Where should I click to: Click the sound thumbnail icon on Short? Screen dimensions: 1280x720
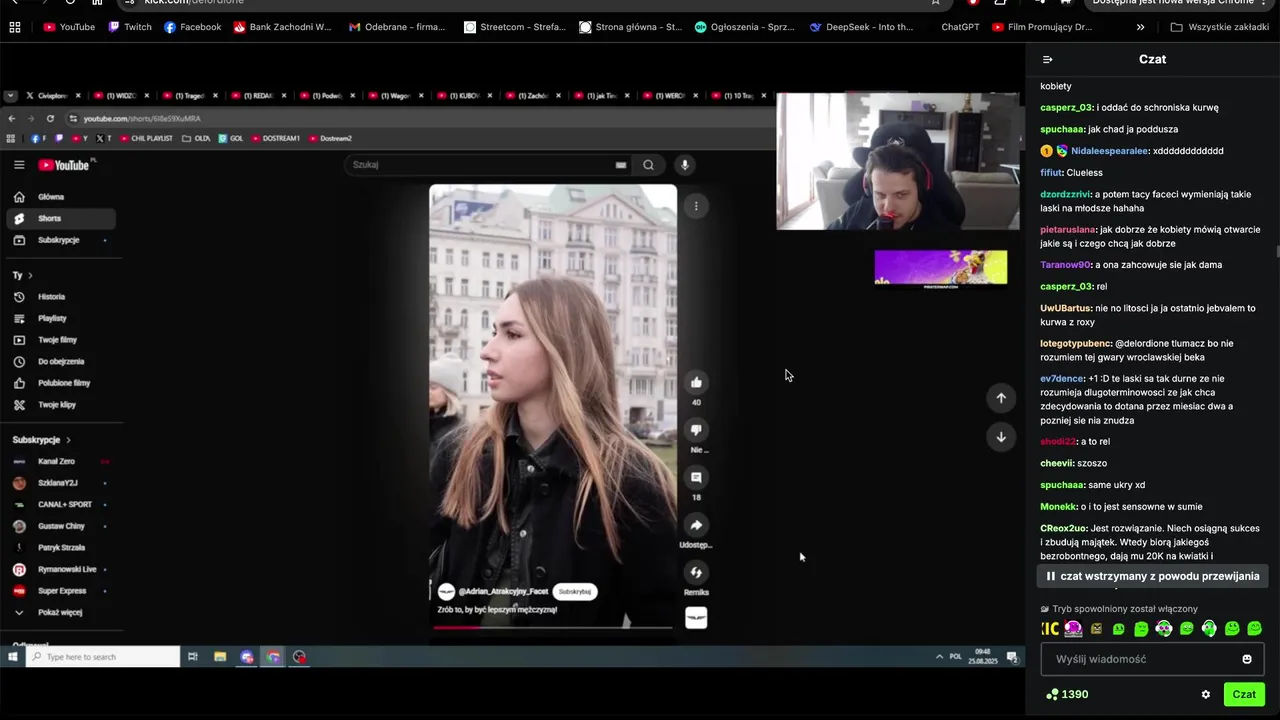click(x=696, y=618)
